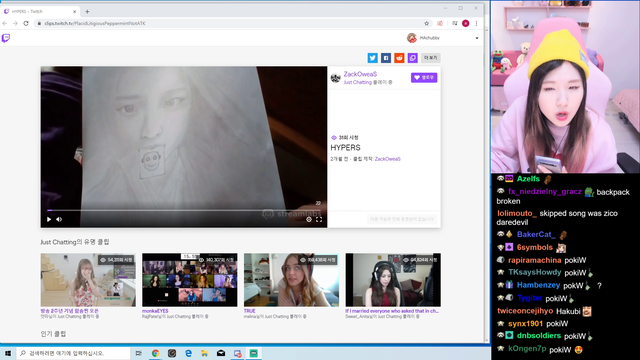
Task: Open the Chrome three-dot menu
Action: point(476,23)
